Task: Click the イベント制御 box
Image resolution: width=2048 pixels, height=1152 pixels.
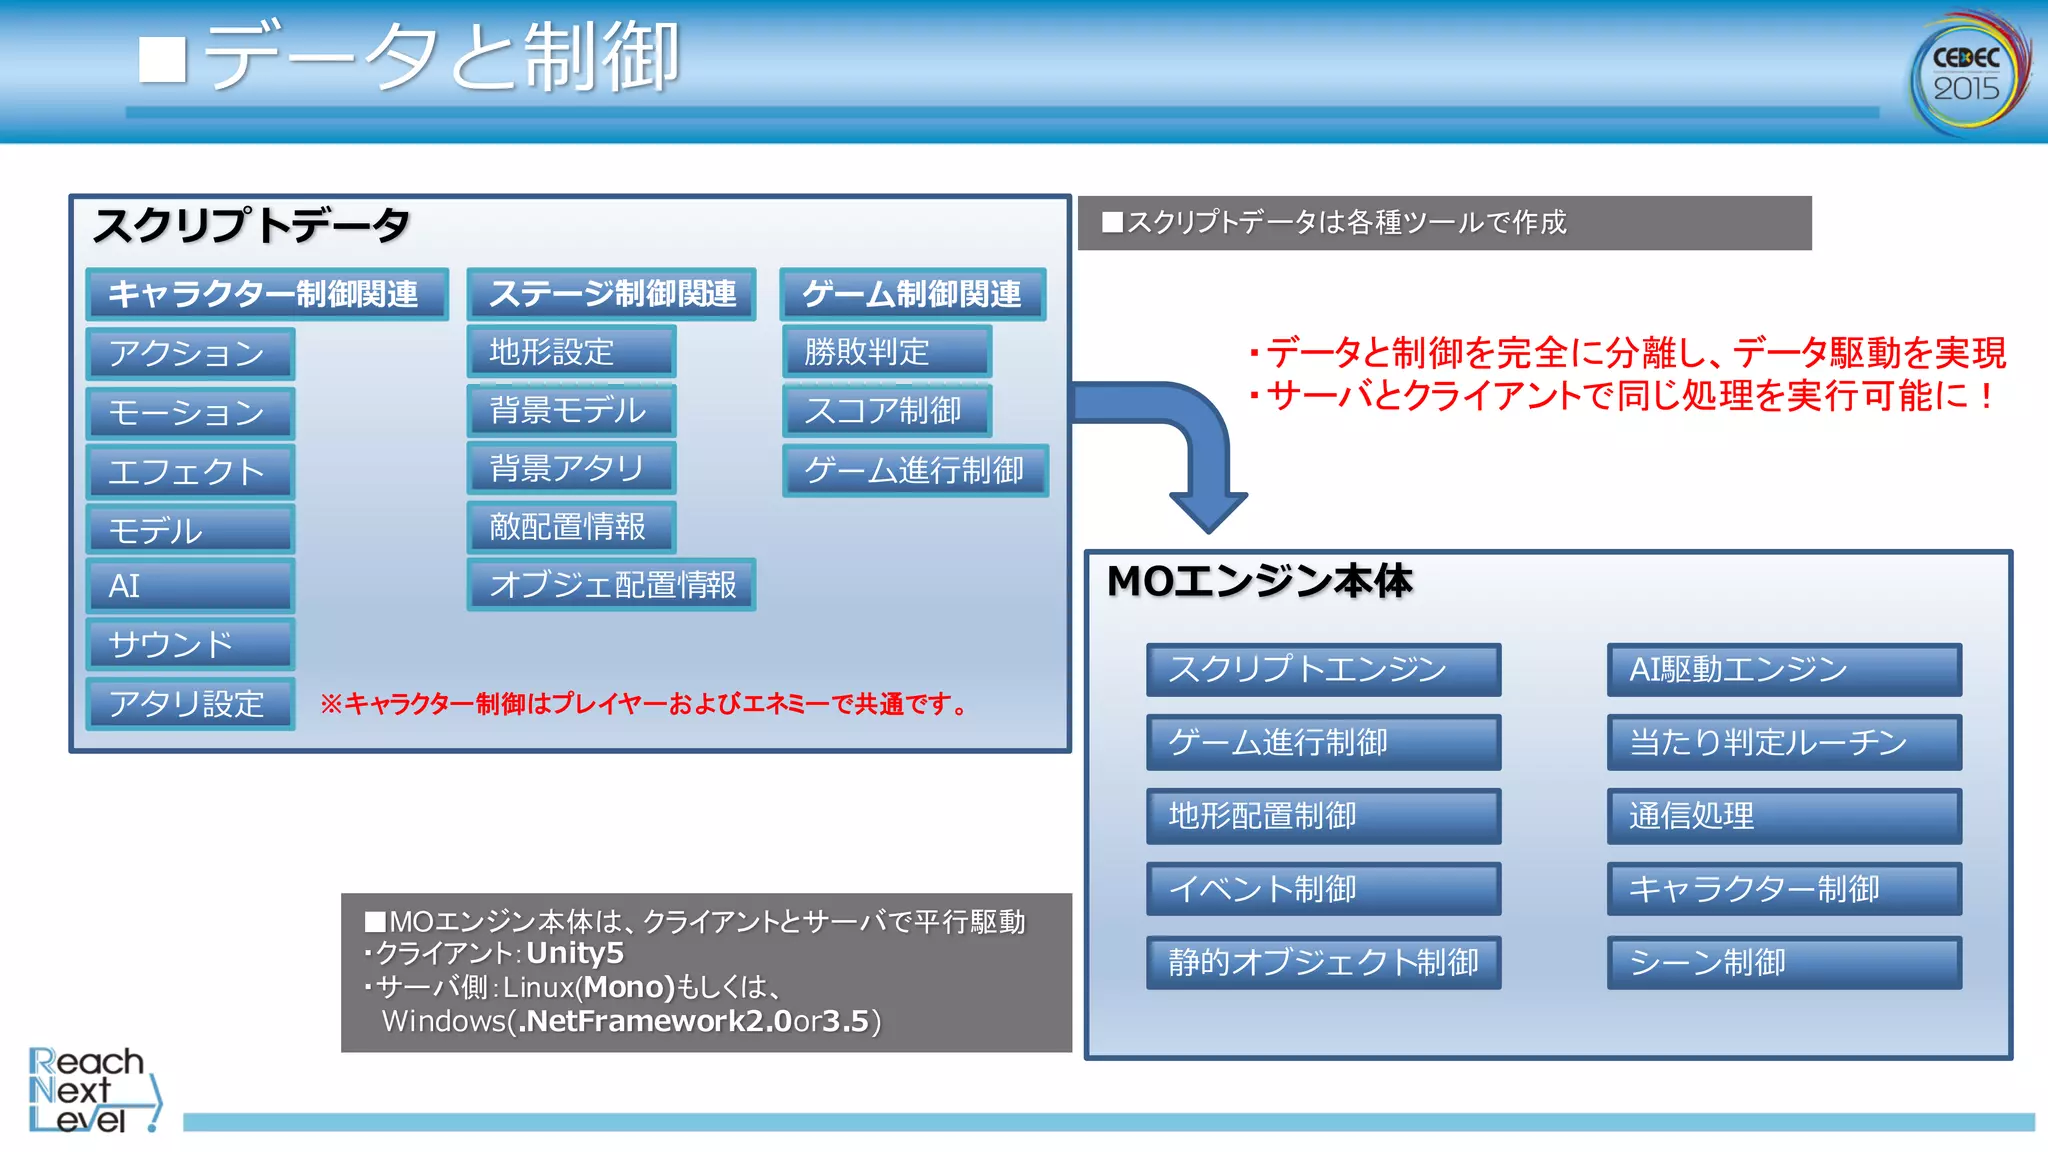Action: pyautogui.click(x=1323, y=889)
